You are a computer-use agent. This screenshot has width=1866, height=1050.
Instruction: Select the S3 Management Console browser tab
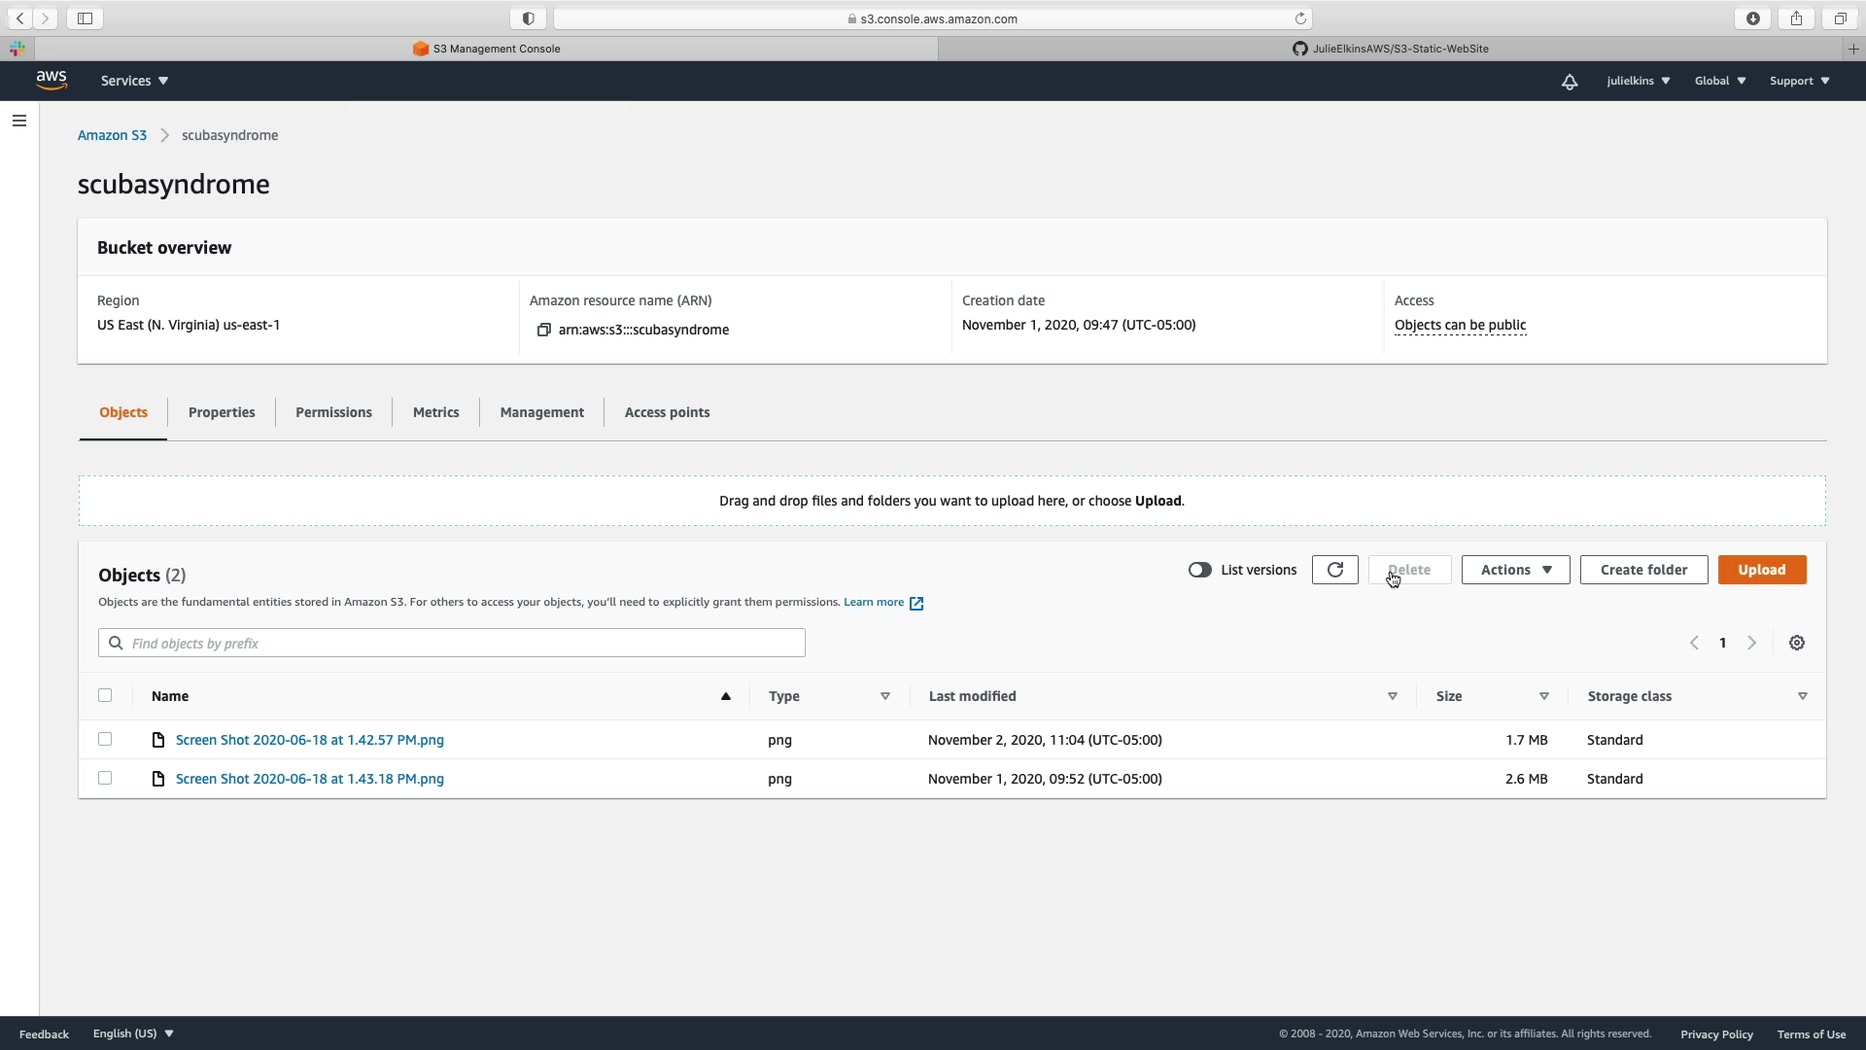coord(486,48)
